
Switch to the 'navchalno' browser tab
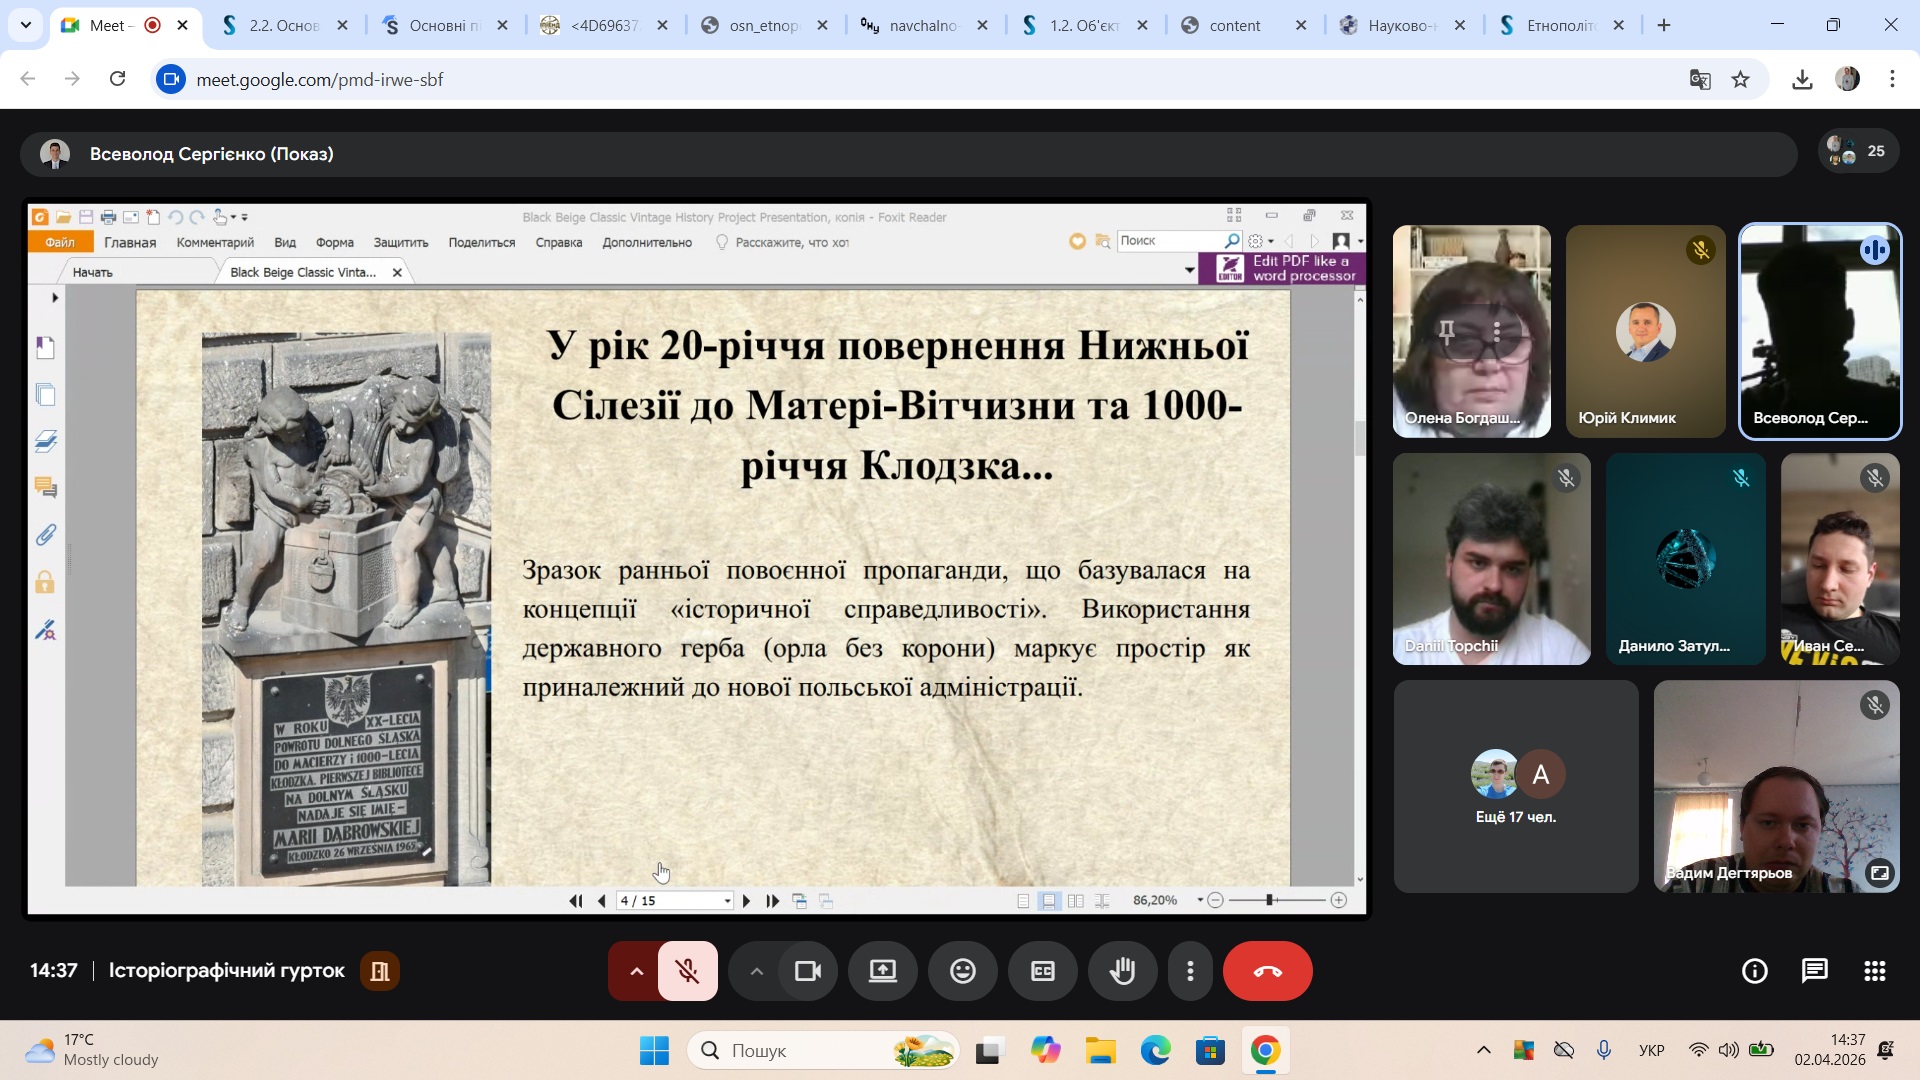coord(921,26)
